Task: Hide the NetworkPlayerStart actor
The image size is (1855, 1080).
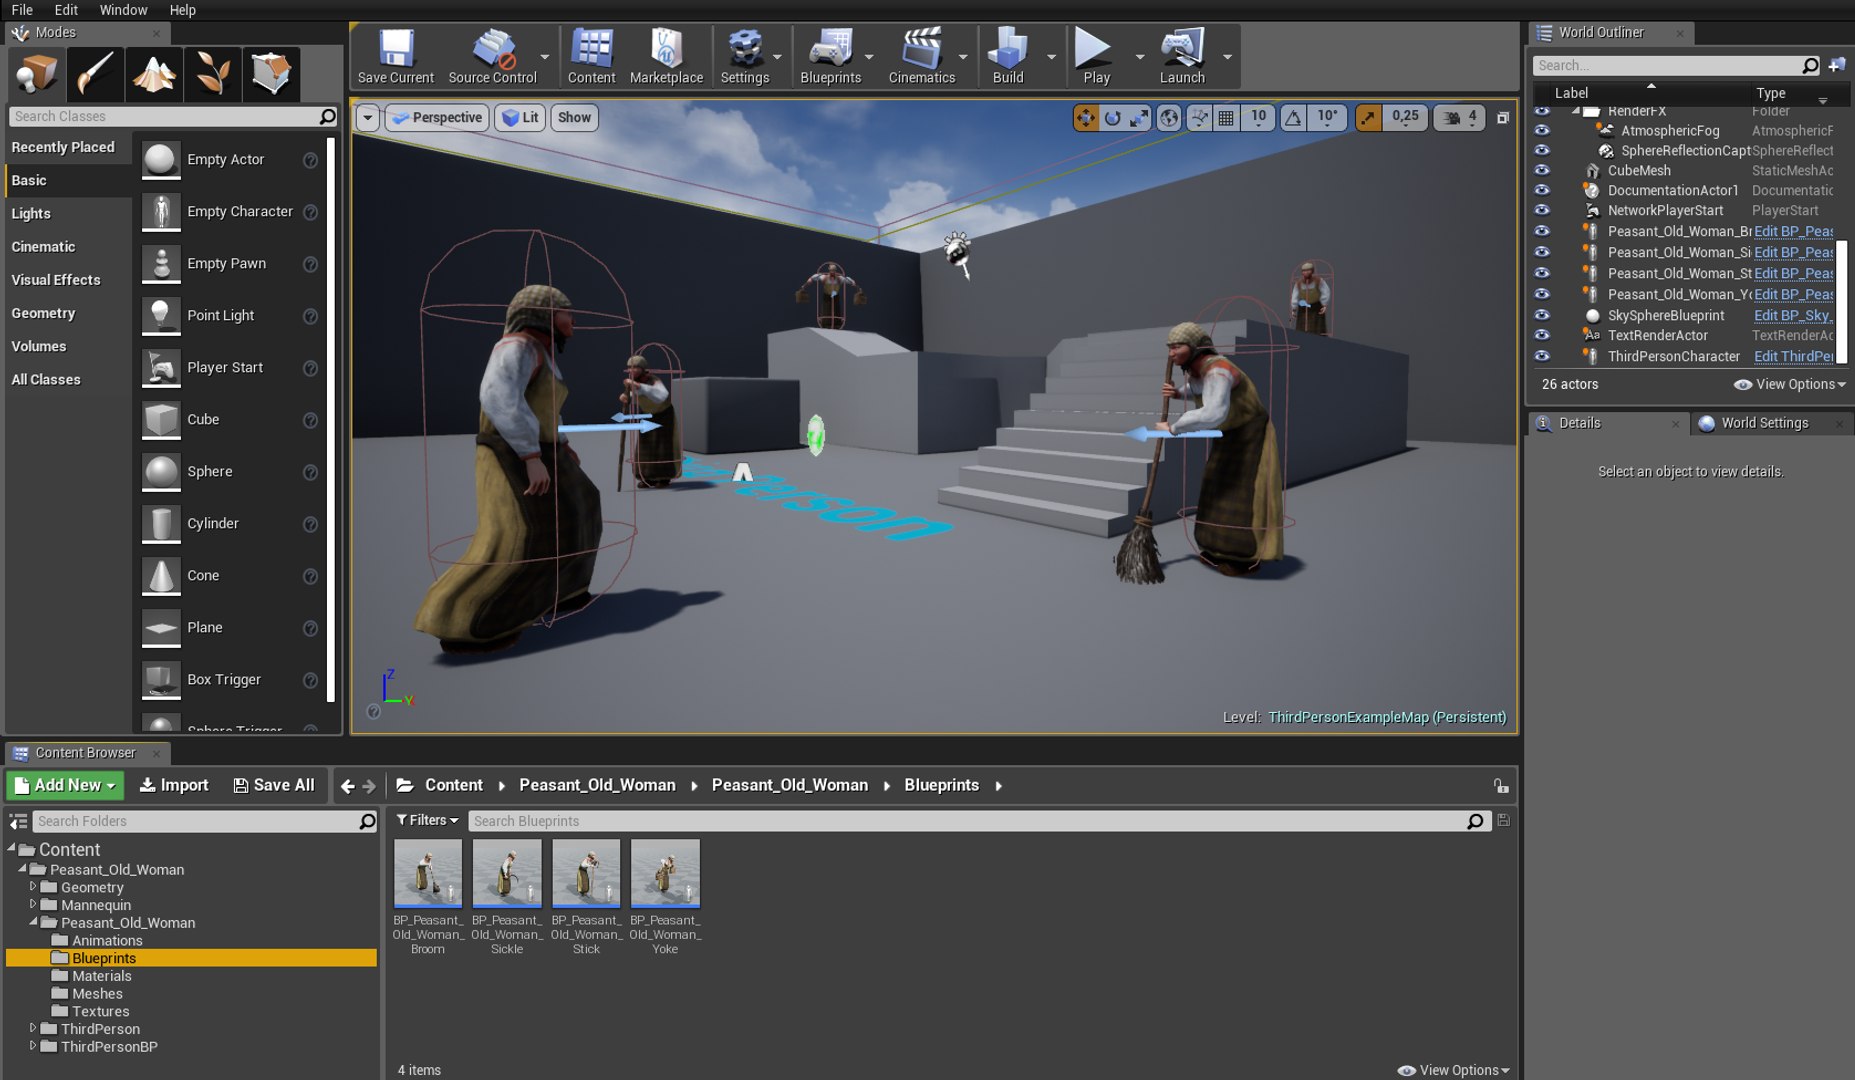Action: pos(1542,211)
